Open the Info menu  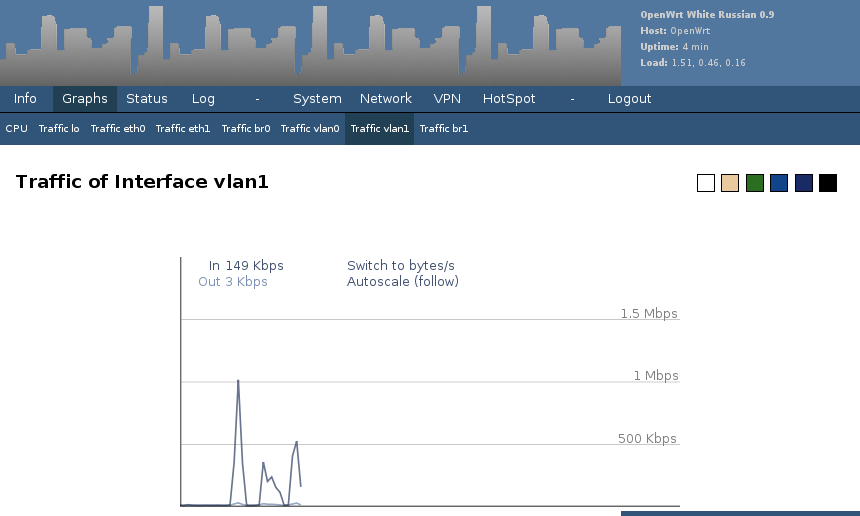pyautogui.click(x=25, y=99)
